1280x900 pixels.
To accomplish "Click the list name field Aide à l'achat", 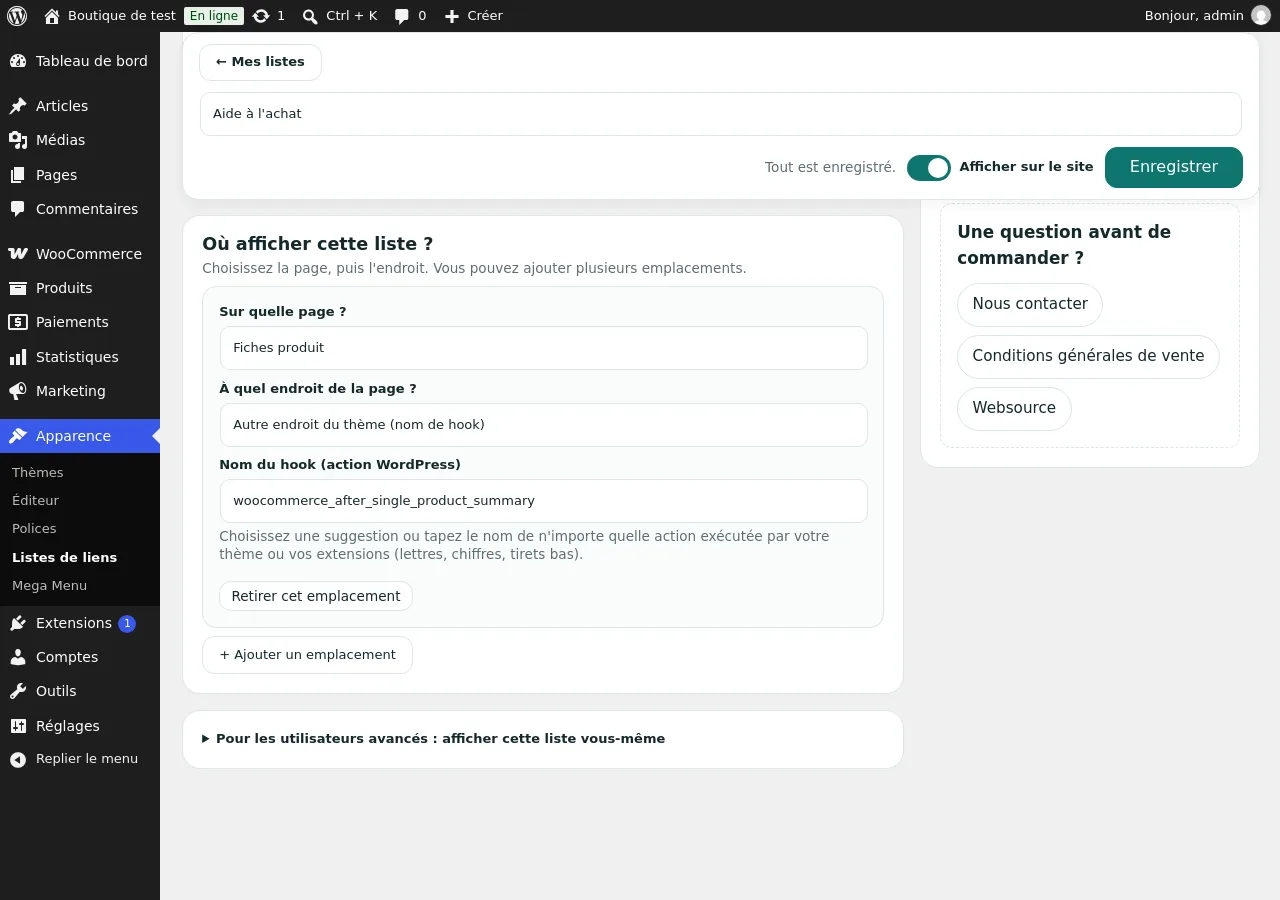I will point(720,114).
